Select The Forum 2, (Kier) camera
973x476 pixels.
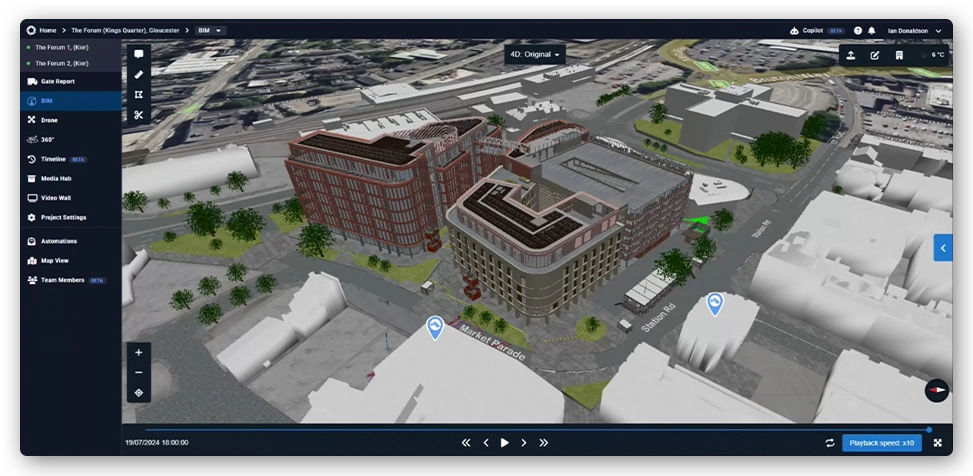tap(71, 63)
